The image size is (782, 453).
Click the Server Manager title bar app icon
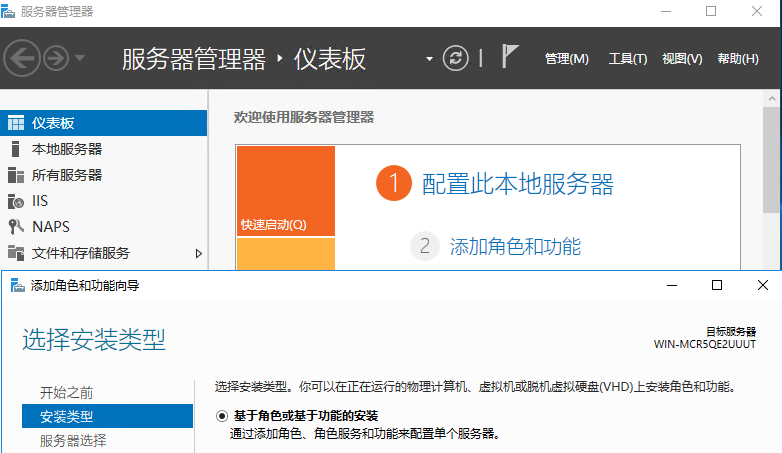point(8,11)
